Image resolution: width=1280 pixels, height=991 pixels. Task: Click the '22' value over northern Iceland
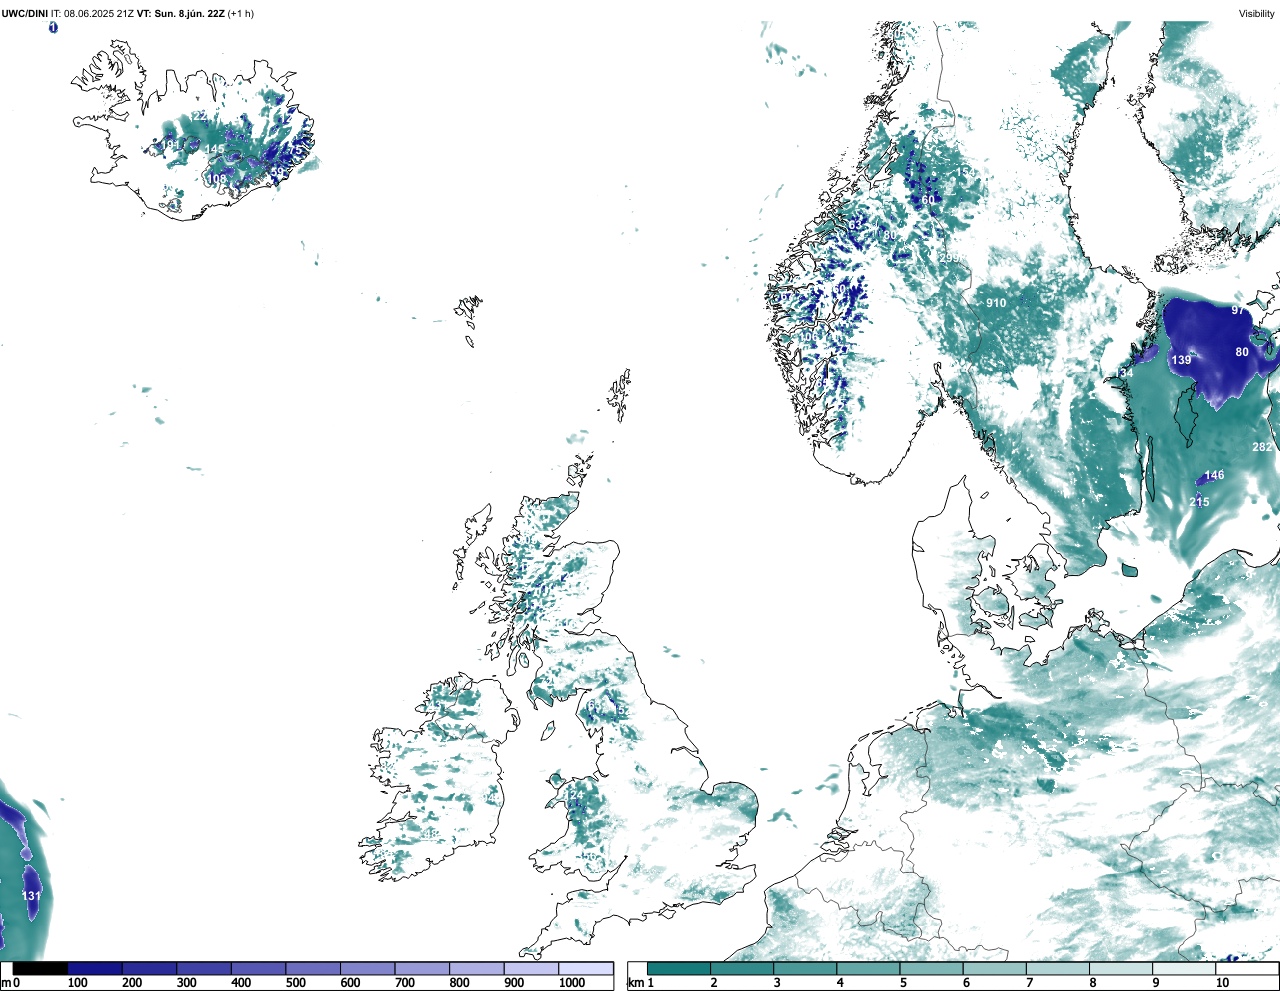pyautogui.click(x=199, y=116)
